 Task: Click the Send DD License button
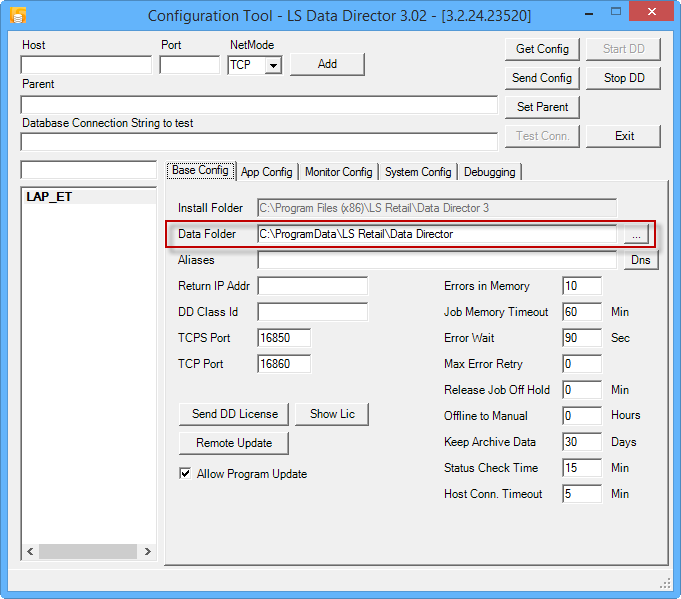tap(236, 414)
